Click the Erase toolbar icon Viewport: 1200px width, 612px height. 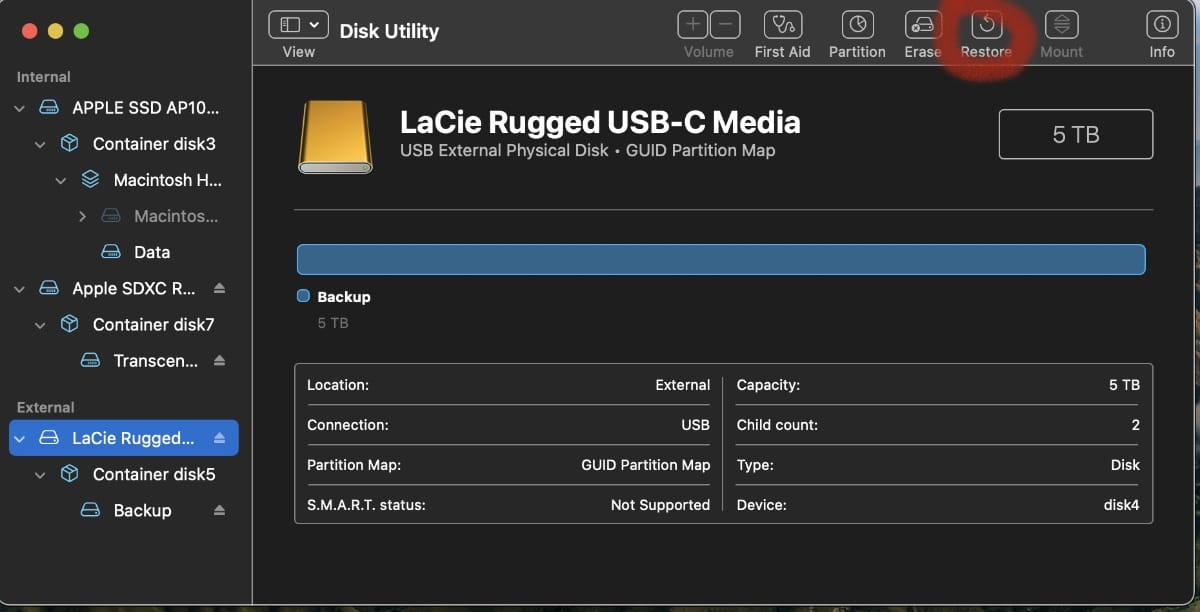click(922, 26)
